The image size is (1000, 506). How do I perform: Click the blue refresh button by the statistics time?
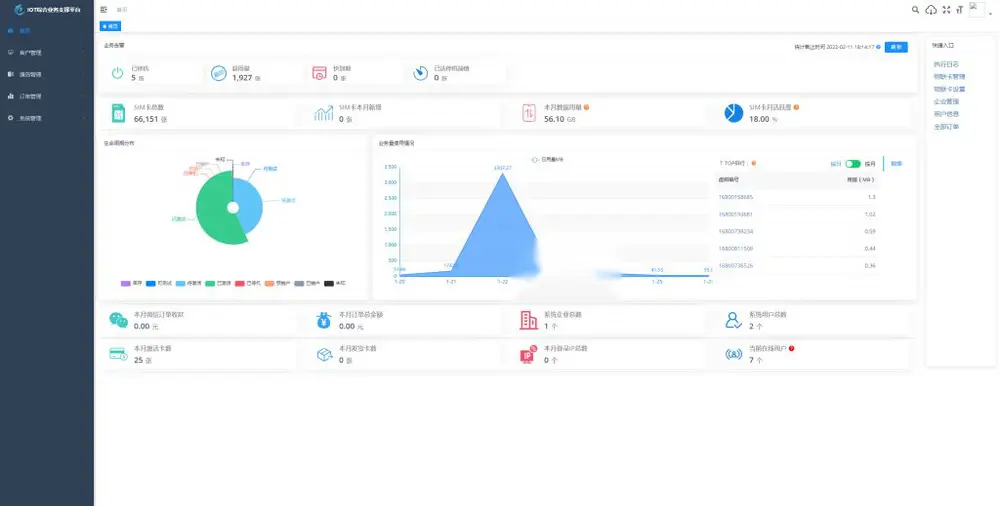point(896,47)
